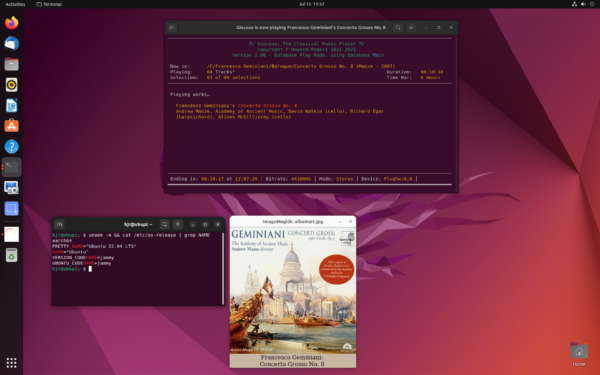Minimize the Giocoso terminal window

pyautogui.click(x=426, y=28)
